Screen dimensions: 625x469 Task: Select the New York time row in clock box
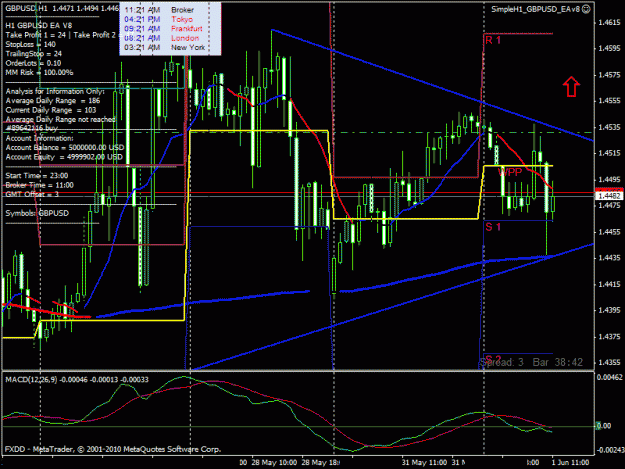coord(165,47)
